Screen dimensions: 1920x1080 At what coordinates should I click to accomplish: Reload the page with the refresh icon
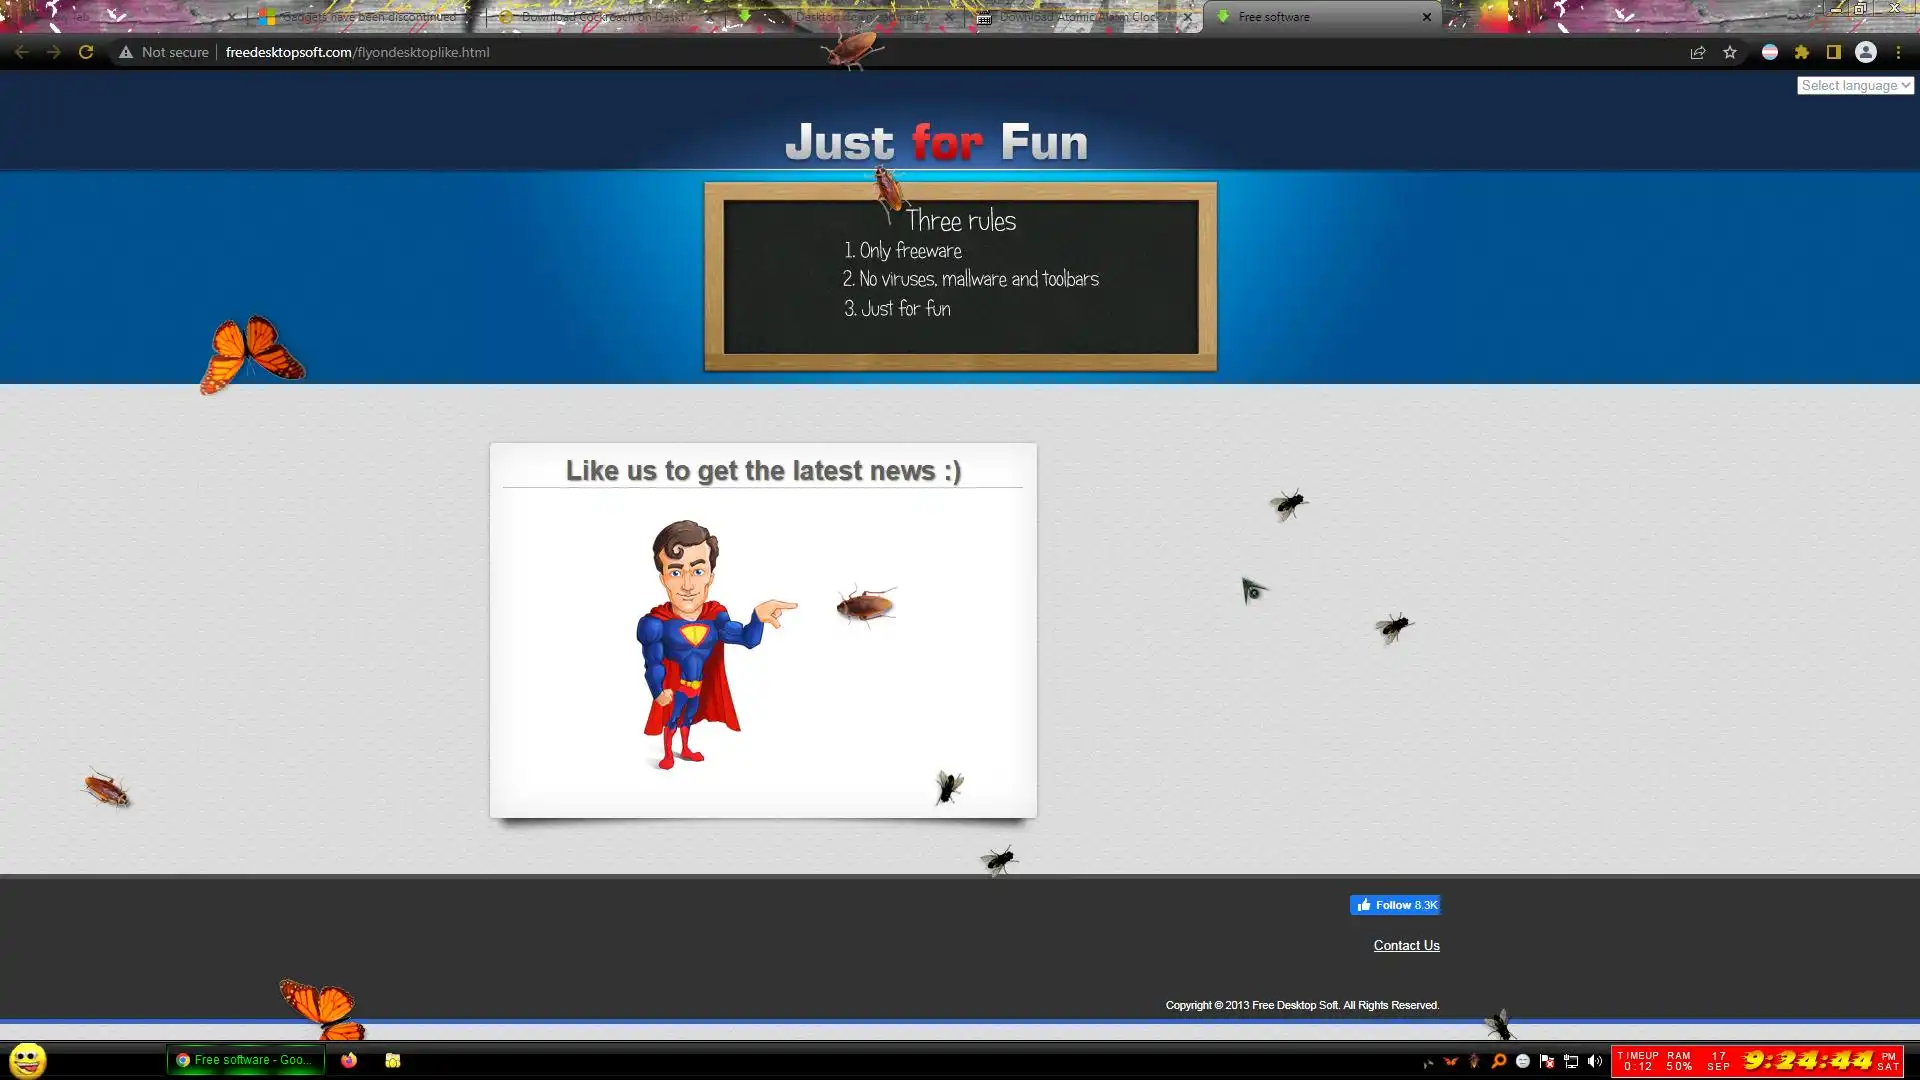[86, 52]
